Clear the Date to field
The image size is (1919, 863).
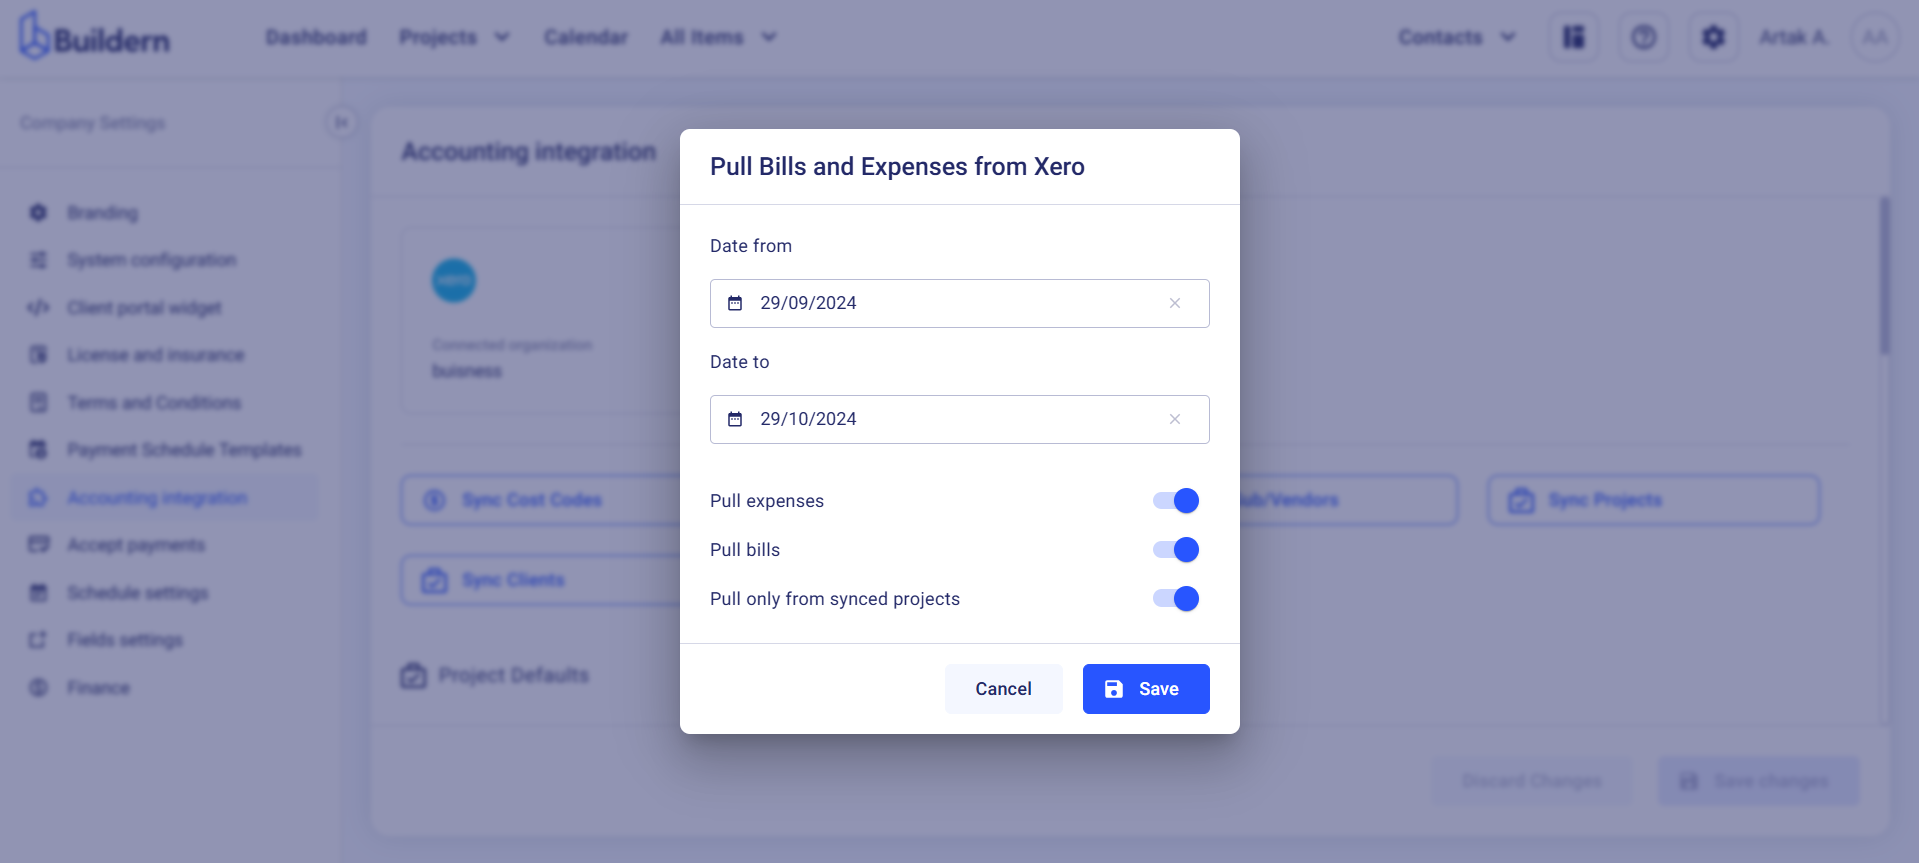point(1175,419)
